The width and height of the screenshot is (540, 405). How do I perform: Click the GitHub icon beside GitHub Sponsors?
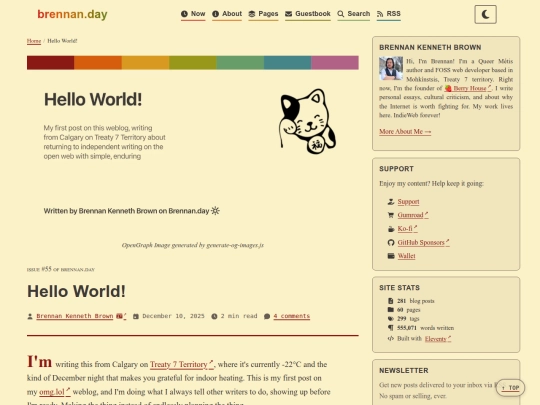tap(391, 242)
